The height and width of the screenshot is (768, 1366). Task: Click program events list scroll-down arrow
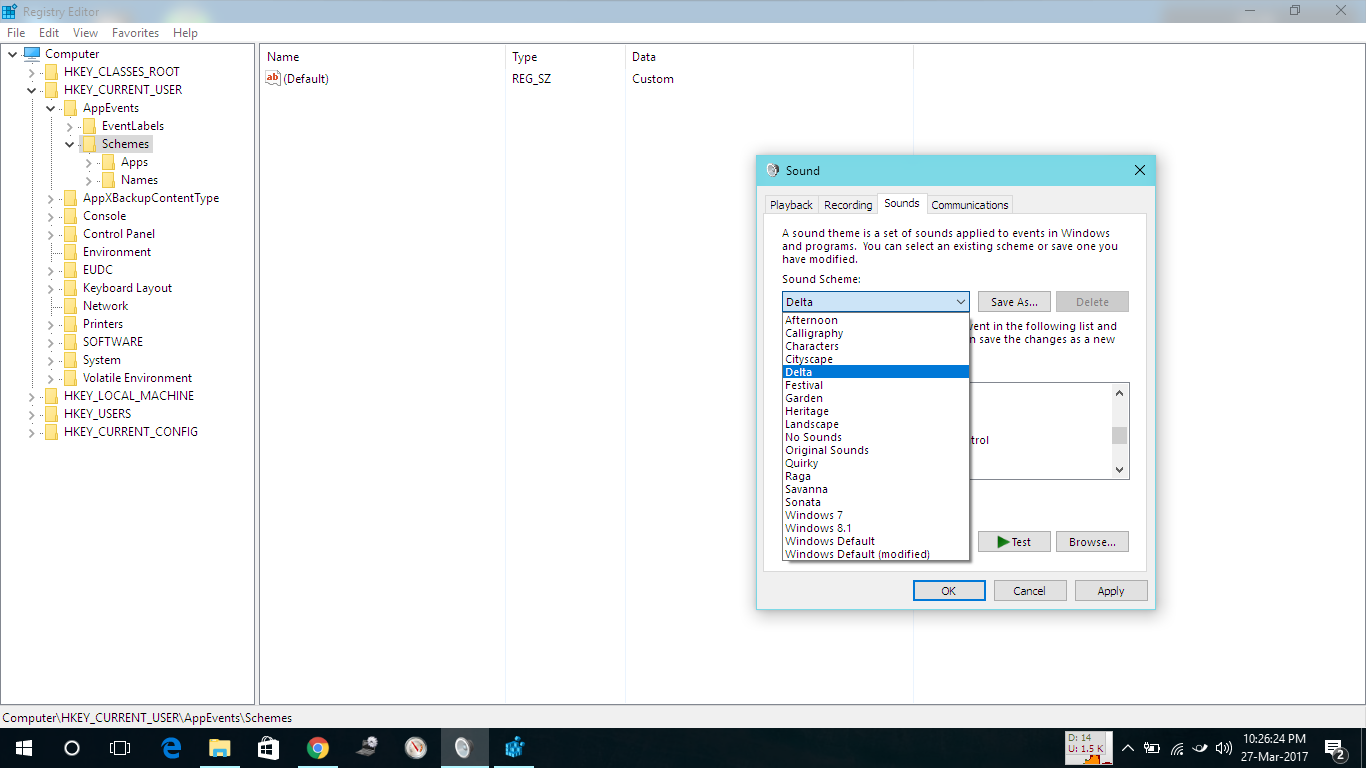[1119, 470]
